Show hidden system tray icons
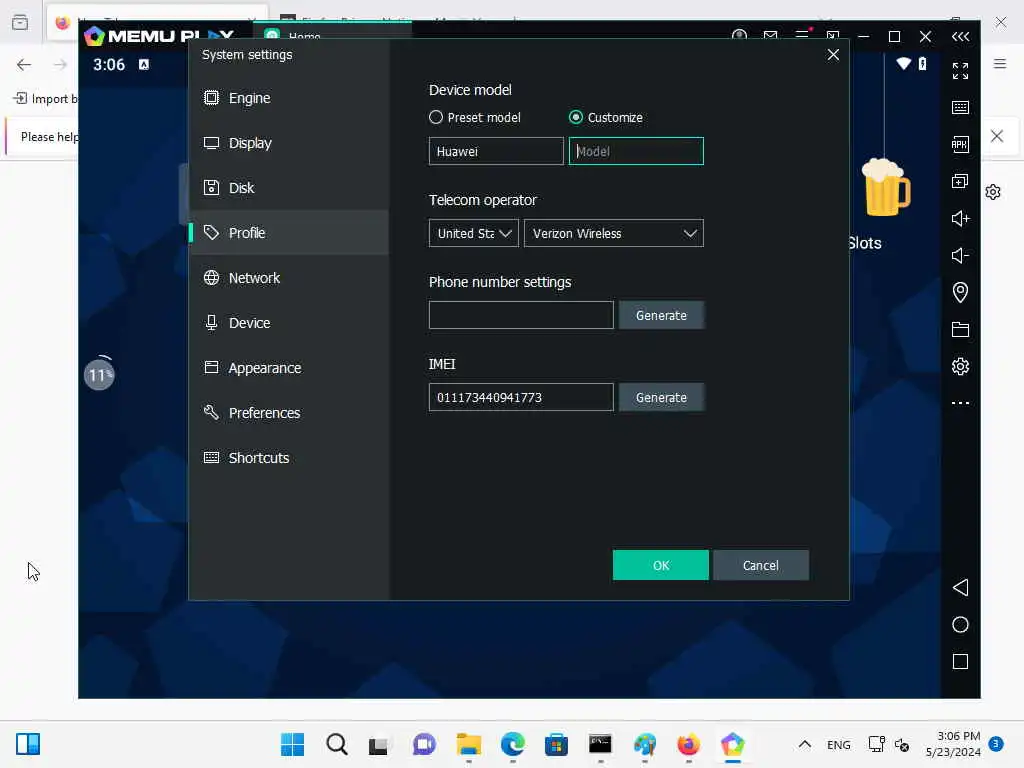The width and height of the screenshot is (1024, 768). (805, 744)
